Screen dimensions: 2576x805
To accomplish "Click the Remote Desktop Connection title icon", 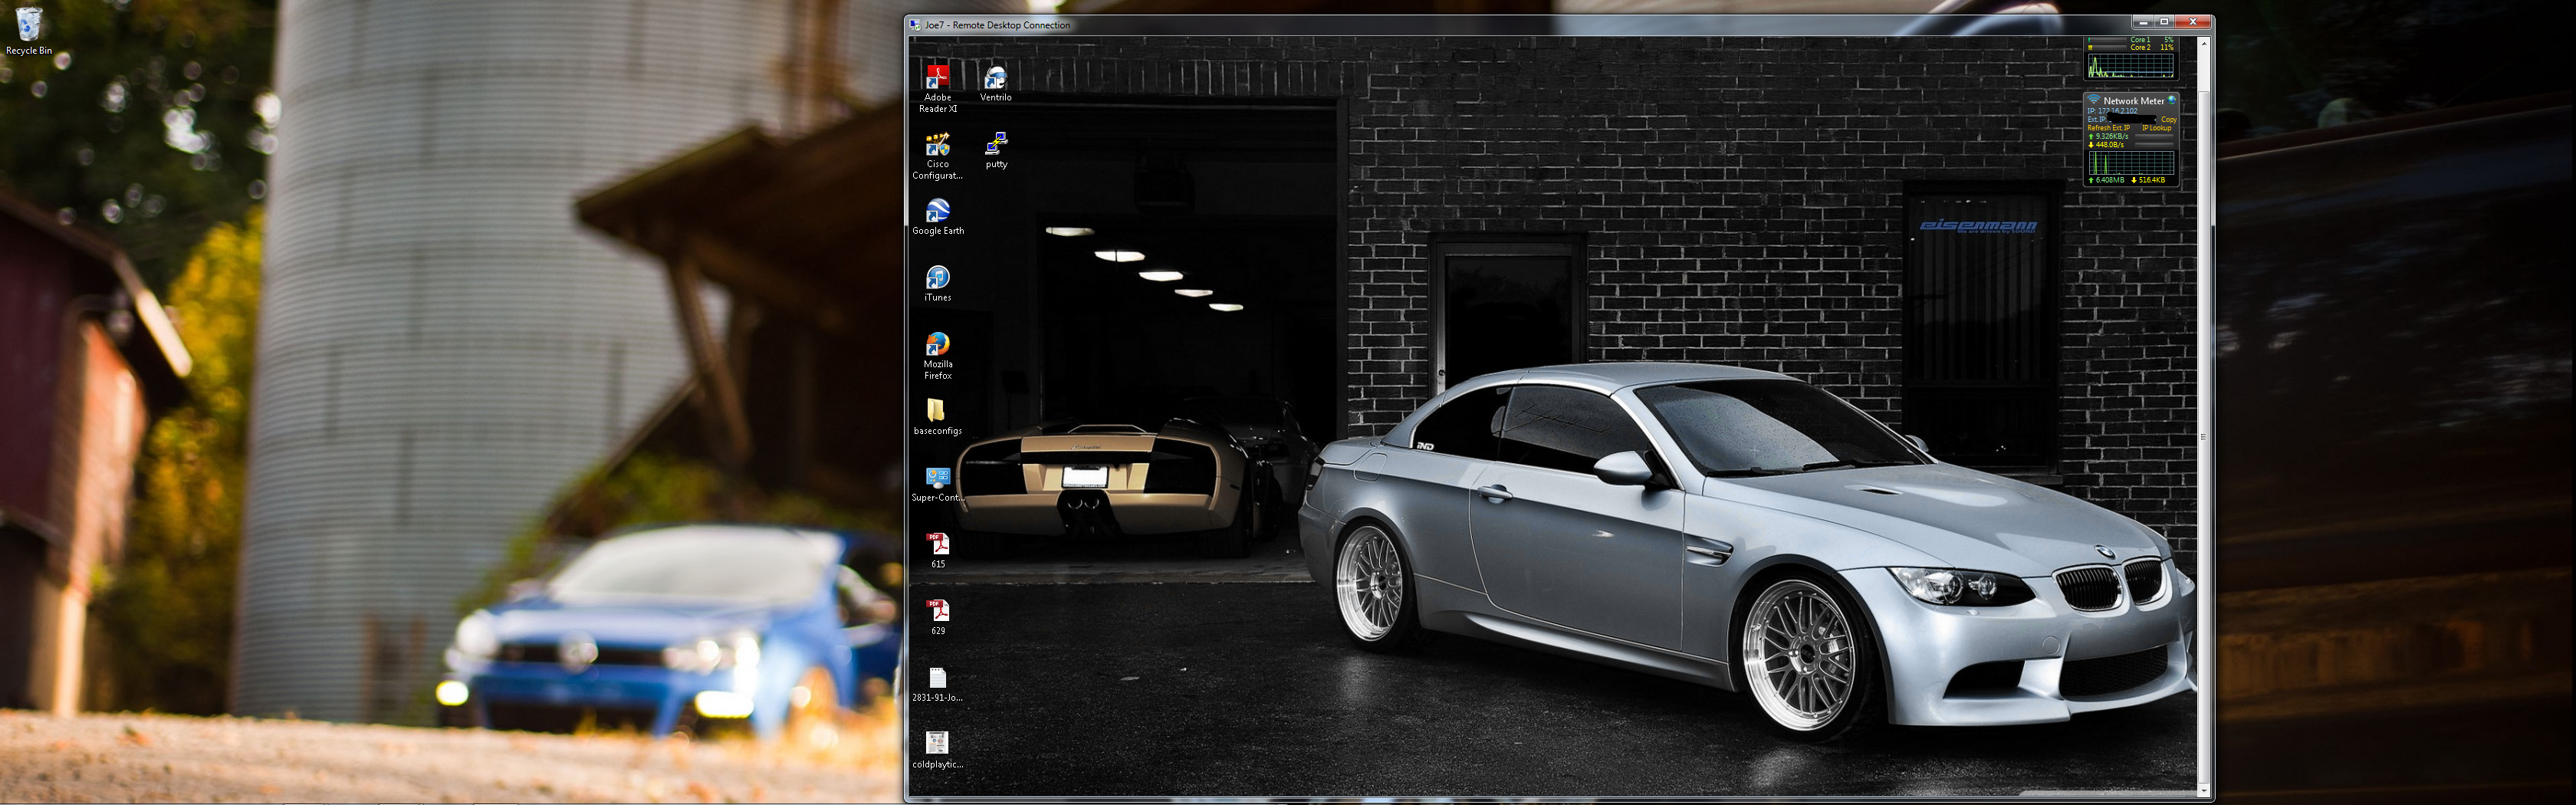I will [x=915, y=25].
